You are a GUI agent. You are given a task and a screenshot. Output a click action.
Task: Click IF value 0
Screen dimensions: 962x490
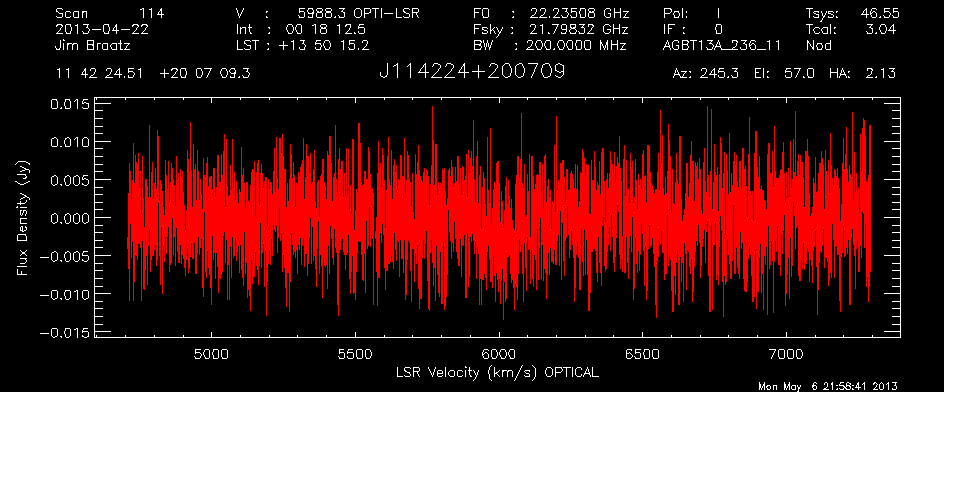[x=718, y=29]
